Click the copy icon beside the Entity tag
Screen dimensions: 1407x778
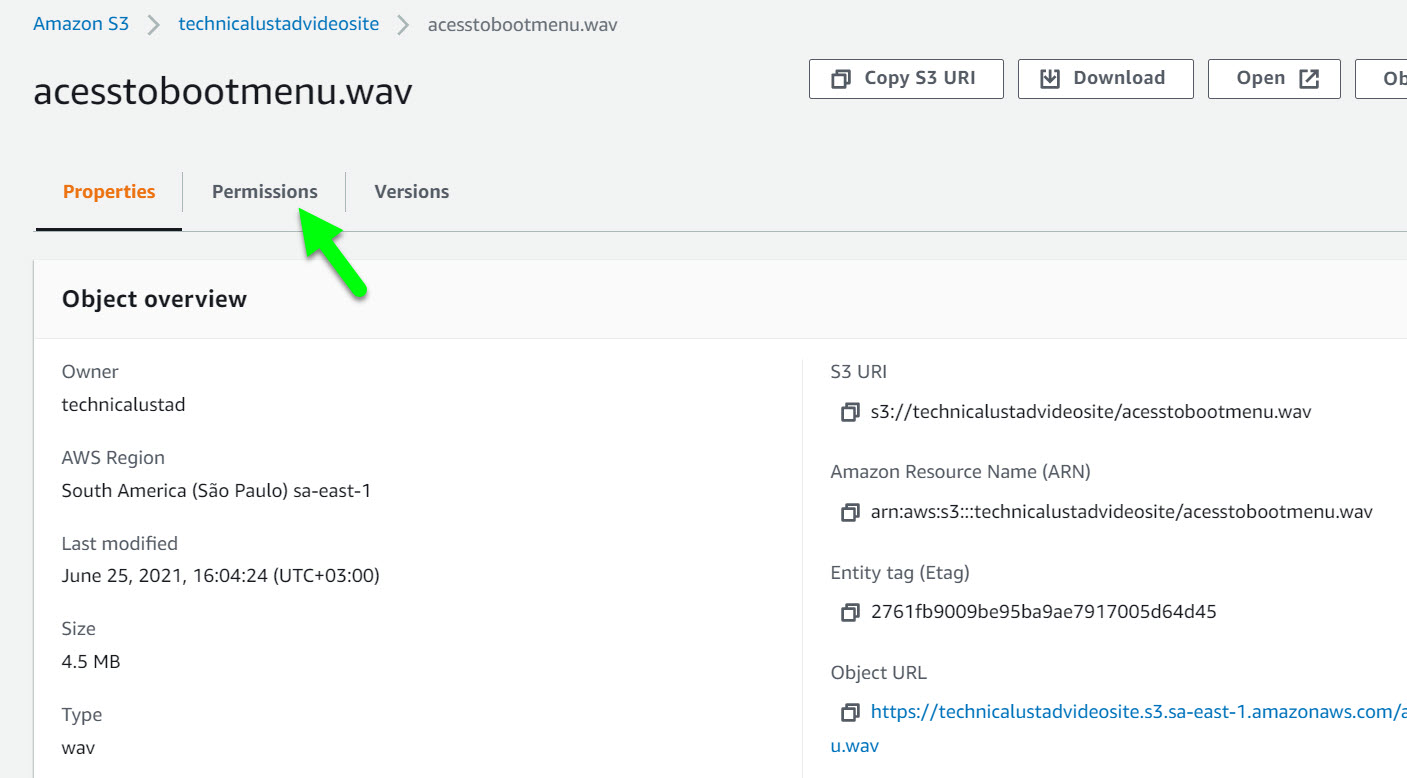(850, 612)
